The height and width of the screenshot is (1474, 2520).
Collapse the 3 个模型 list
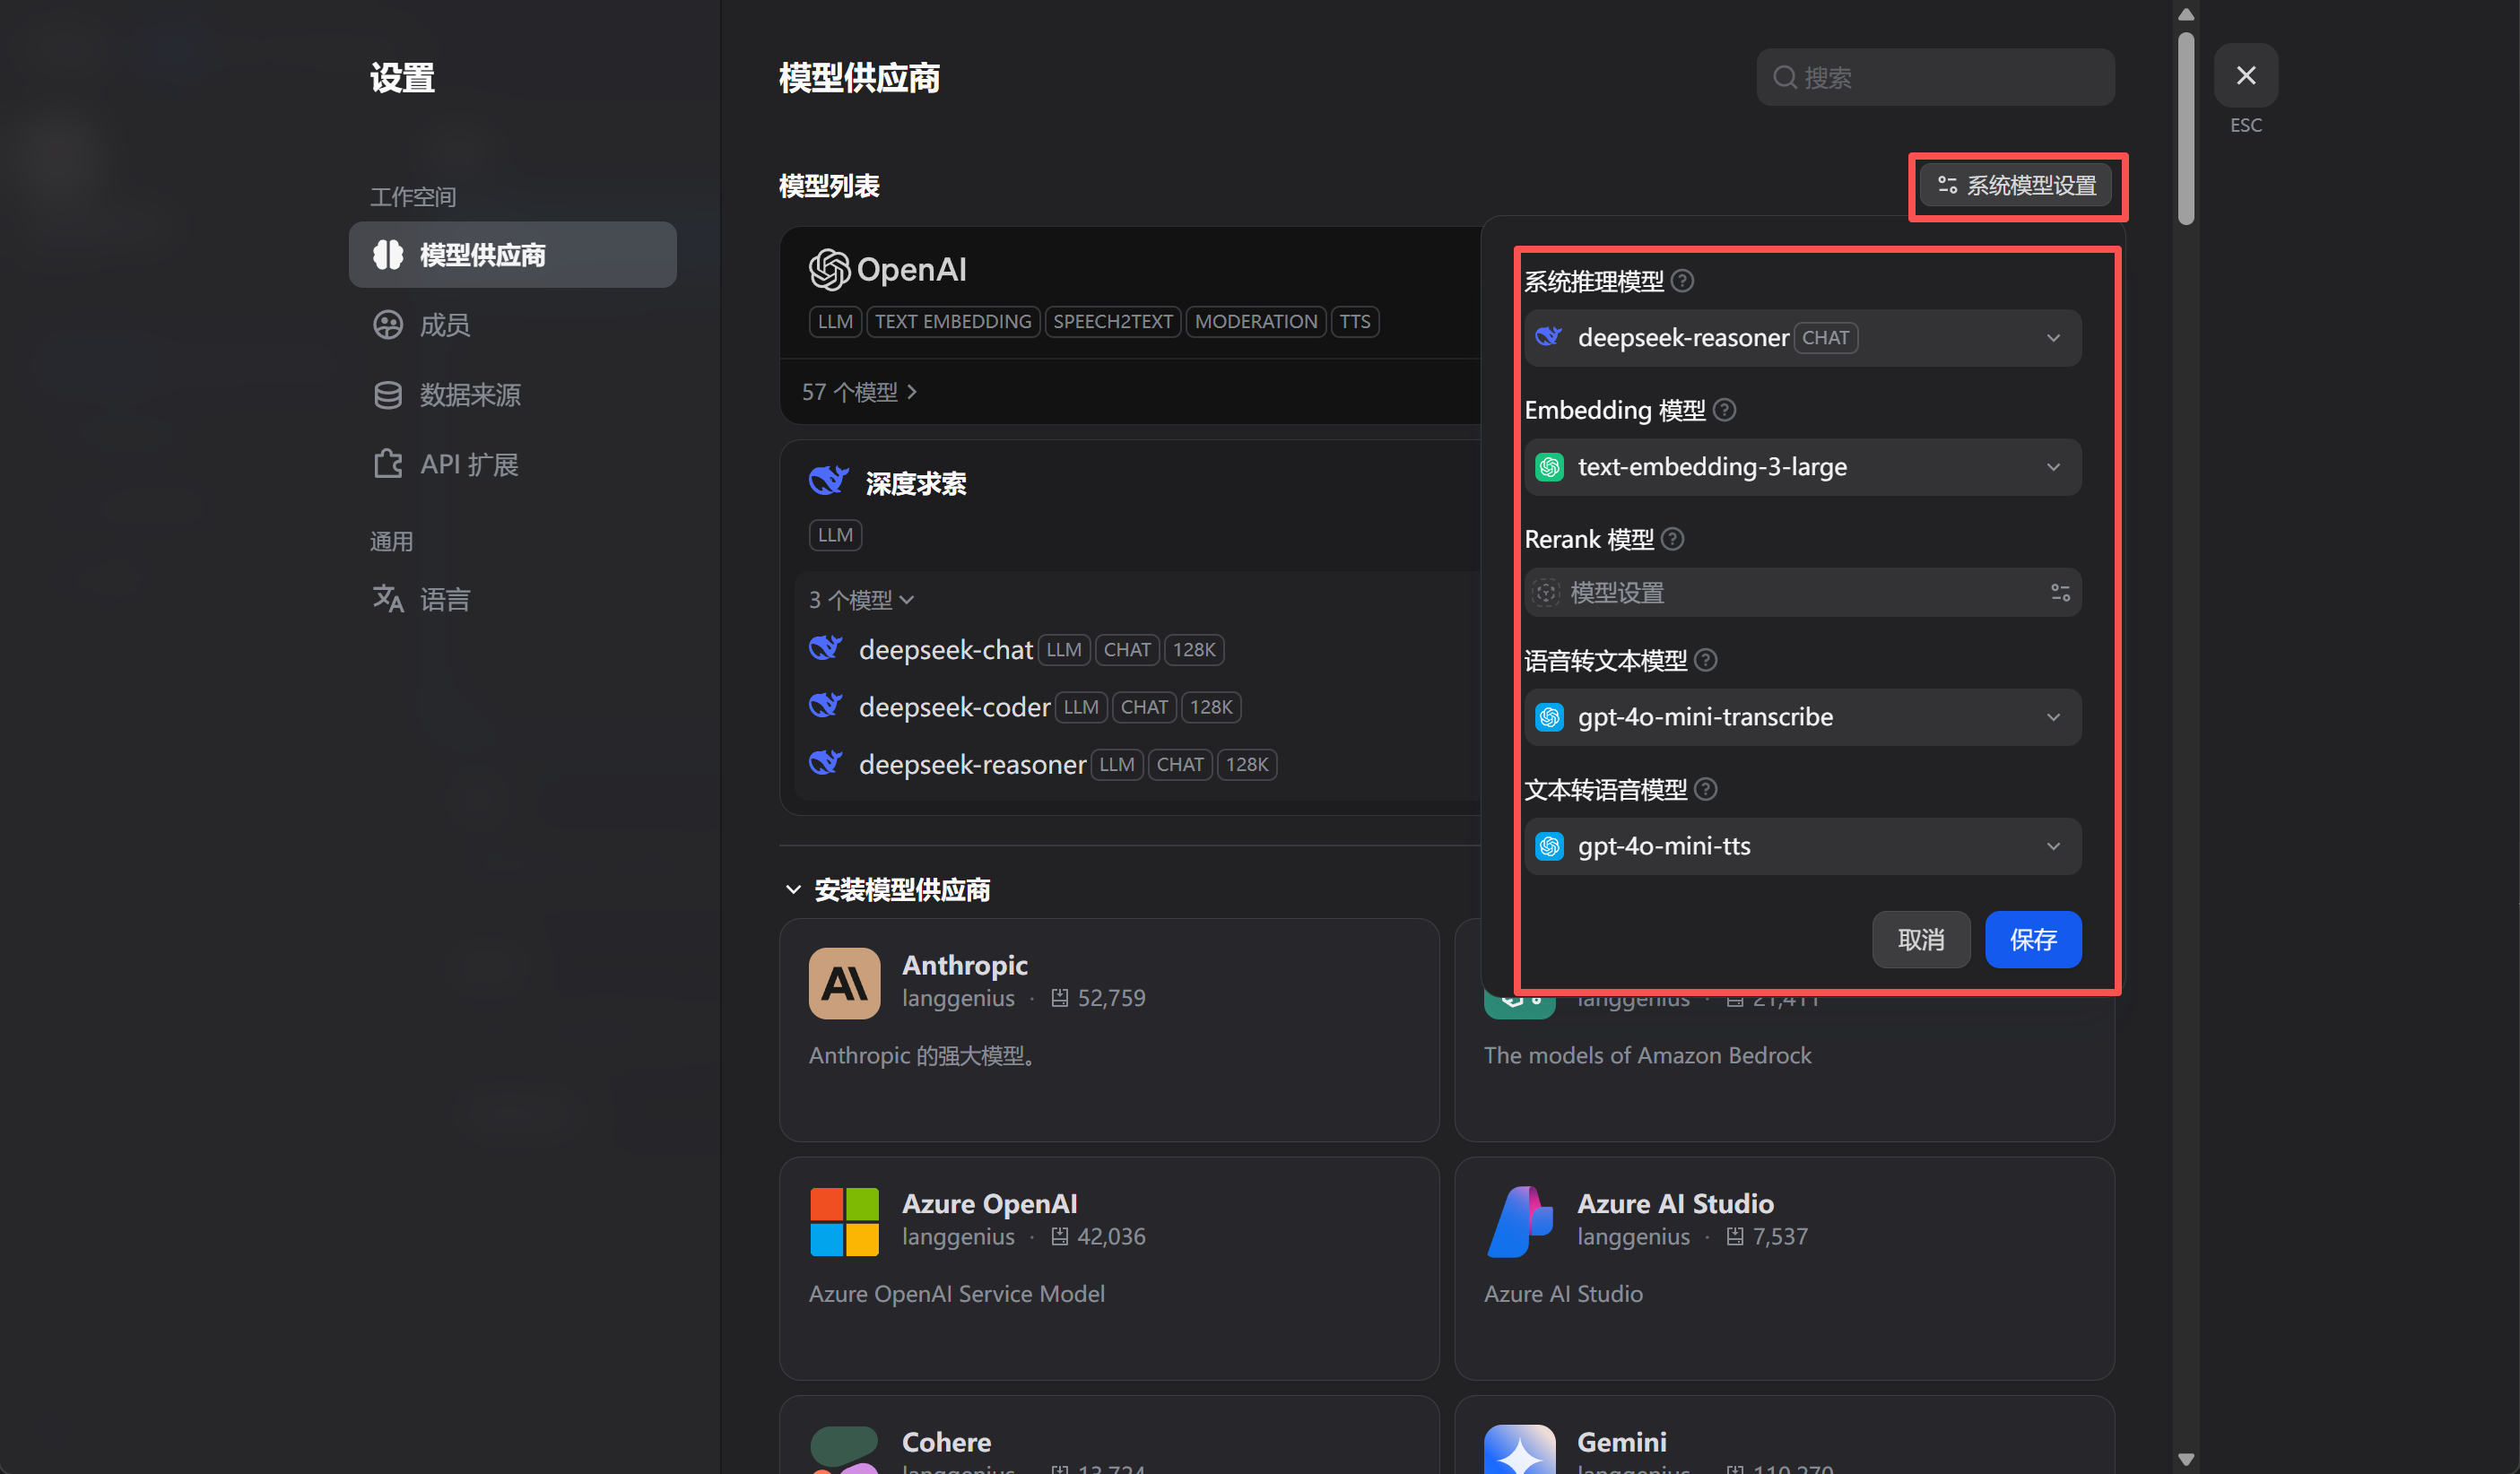[861, 599]
